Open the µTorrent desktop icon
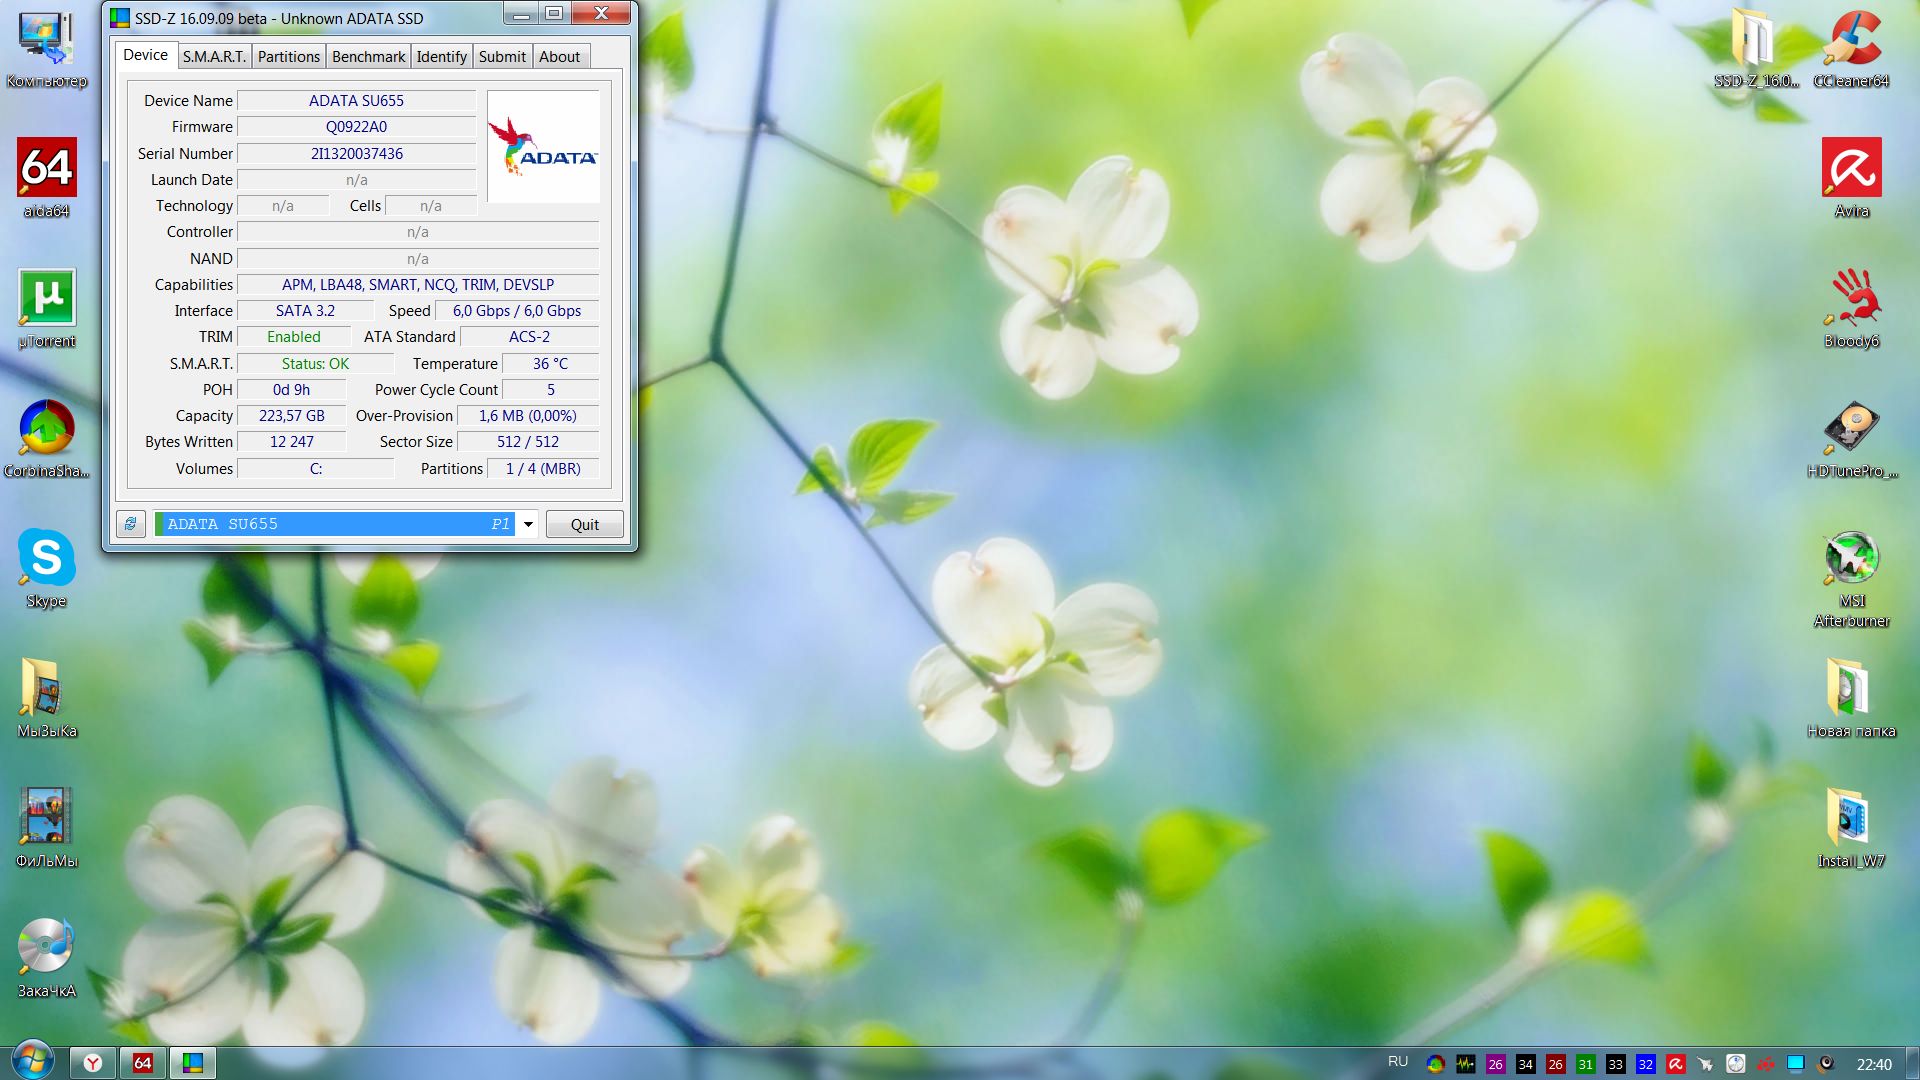 pos(47,299)
